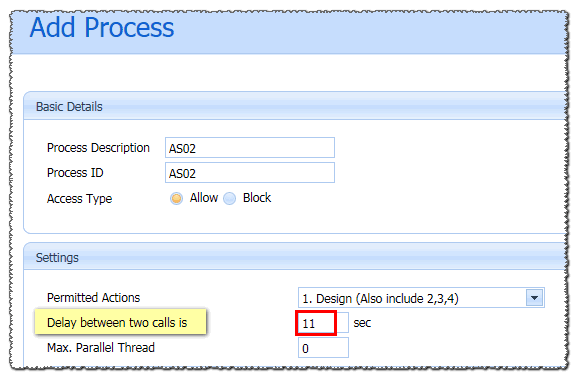
Task: Click the Access Type label
Action: pyautogui.click(x=79, y=199)
